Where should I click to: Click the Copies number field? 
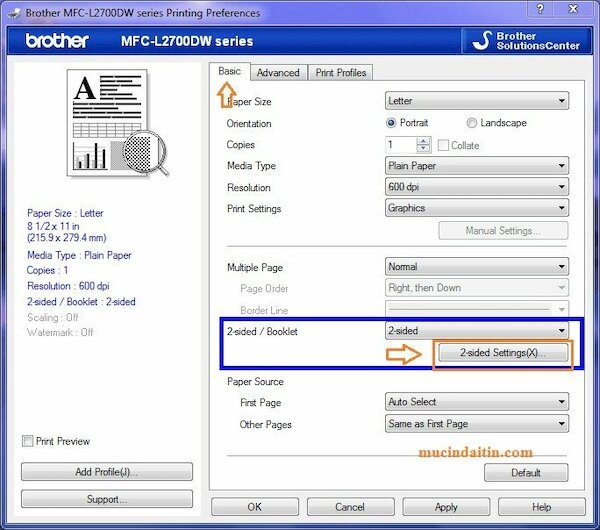click(400, 145)
